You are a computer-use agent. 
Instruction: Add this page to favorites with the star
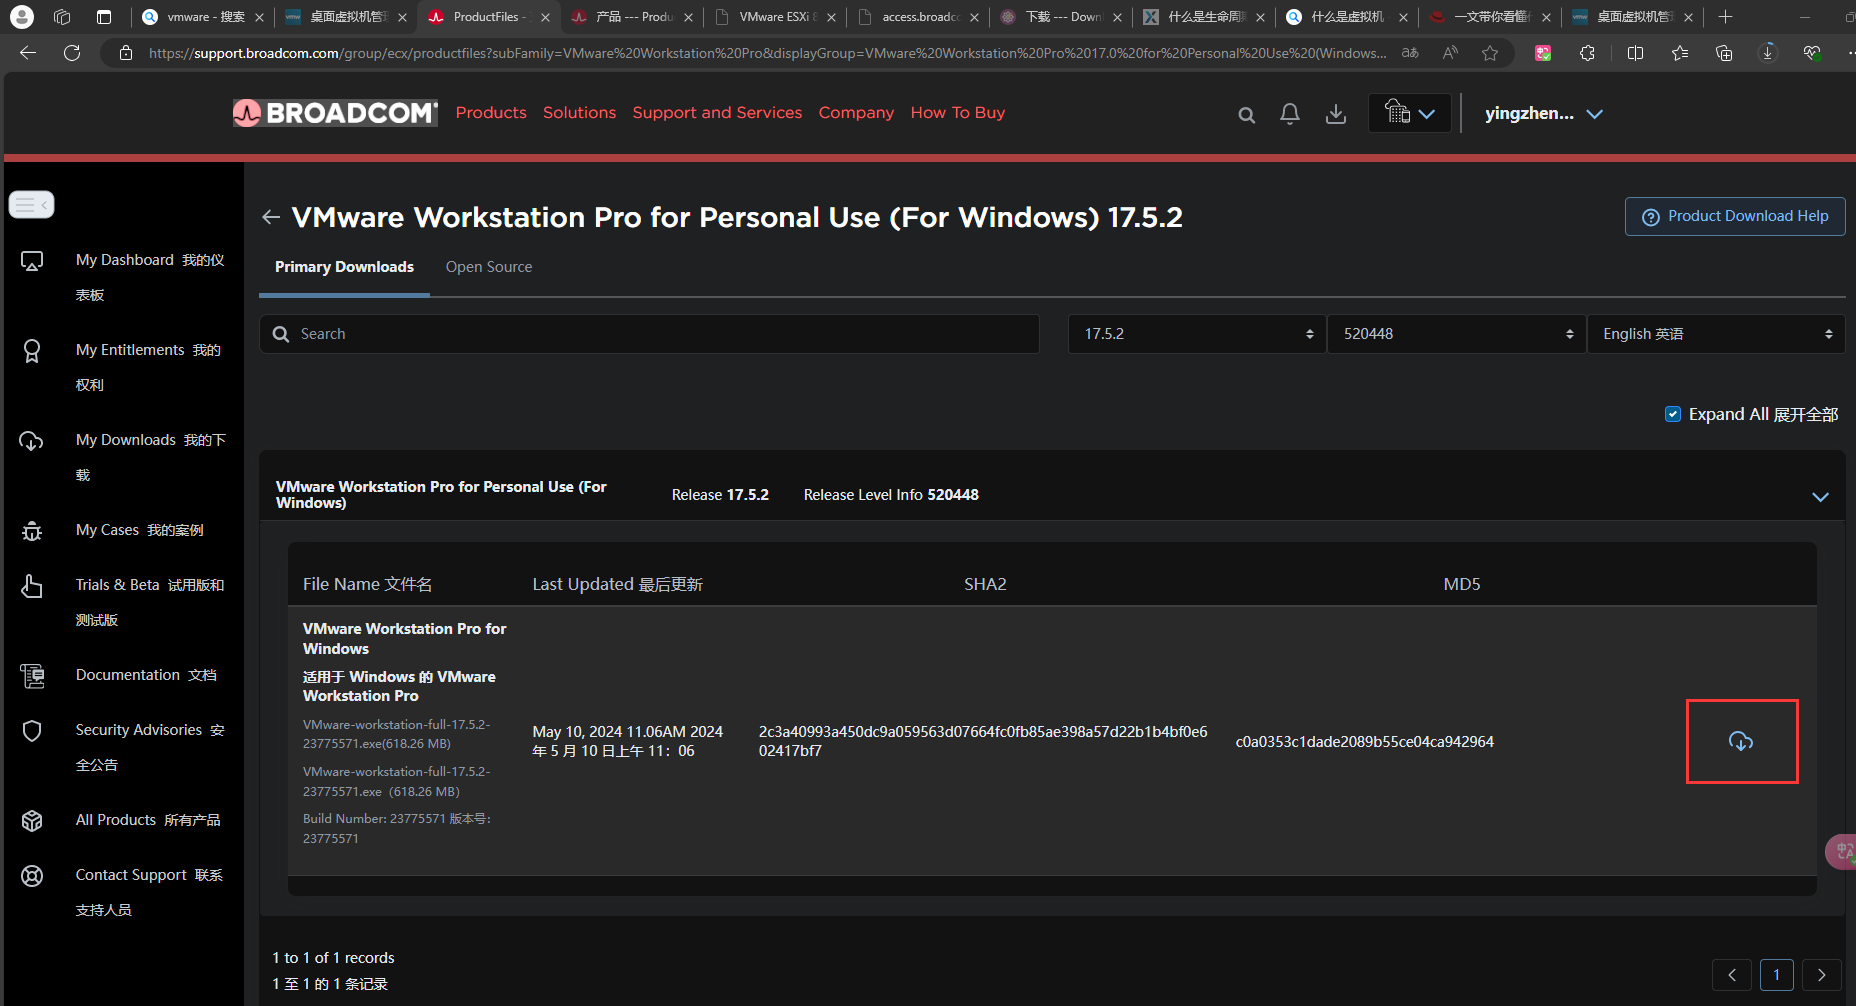pyautogui.click(x=1490, y=53)
